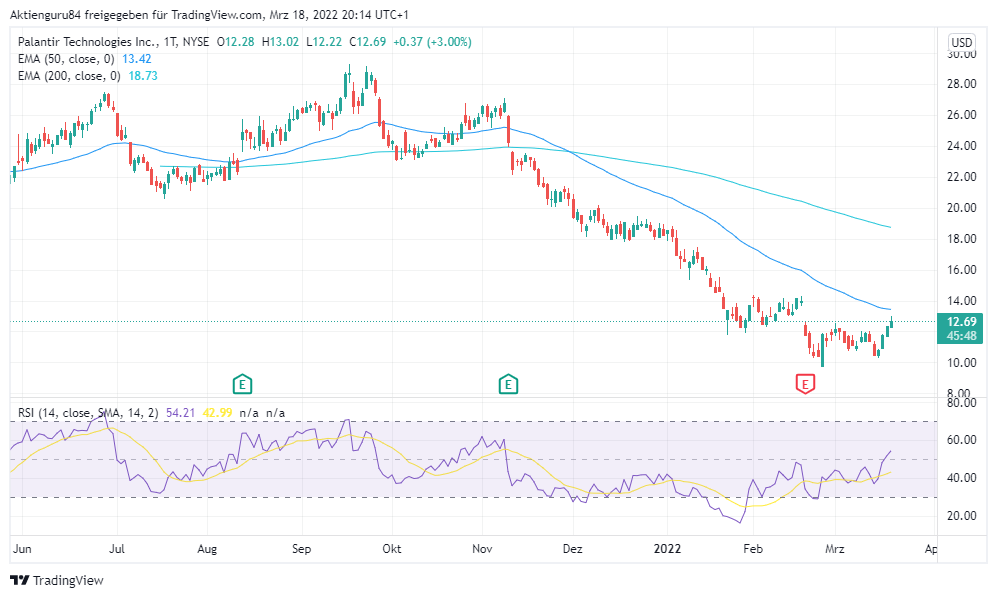Click the EMA (200, close, 0) legend

(69, 76)
